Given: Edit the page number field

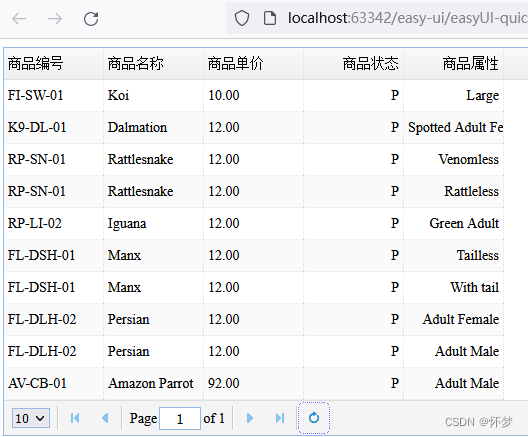Looking at the screenshot, I should point(180,418).
